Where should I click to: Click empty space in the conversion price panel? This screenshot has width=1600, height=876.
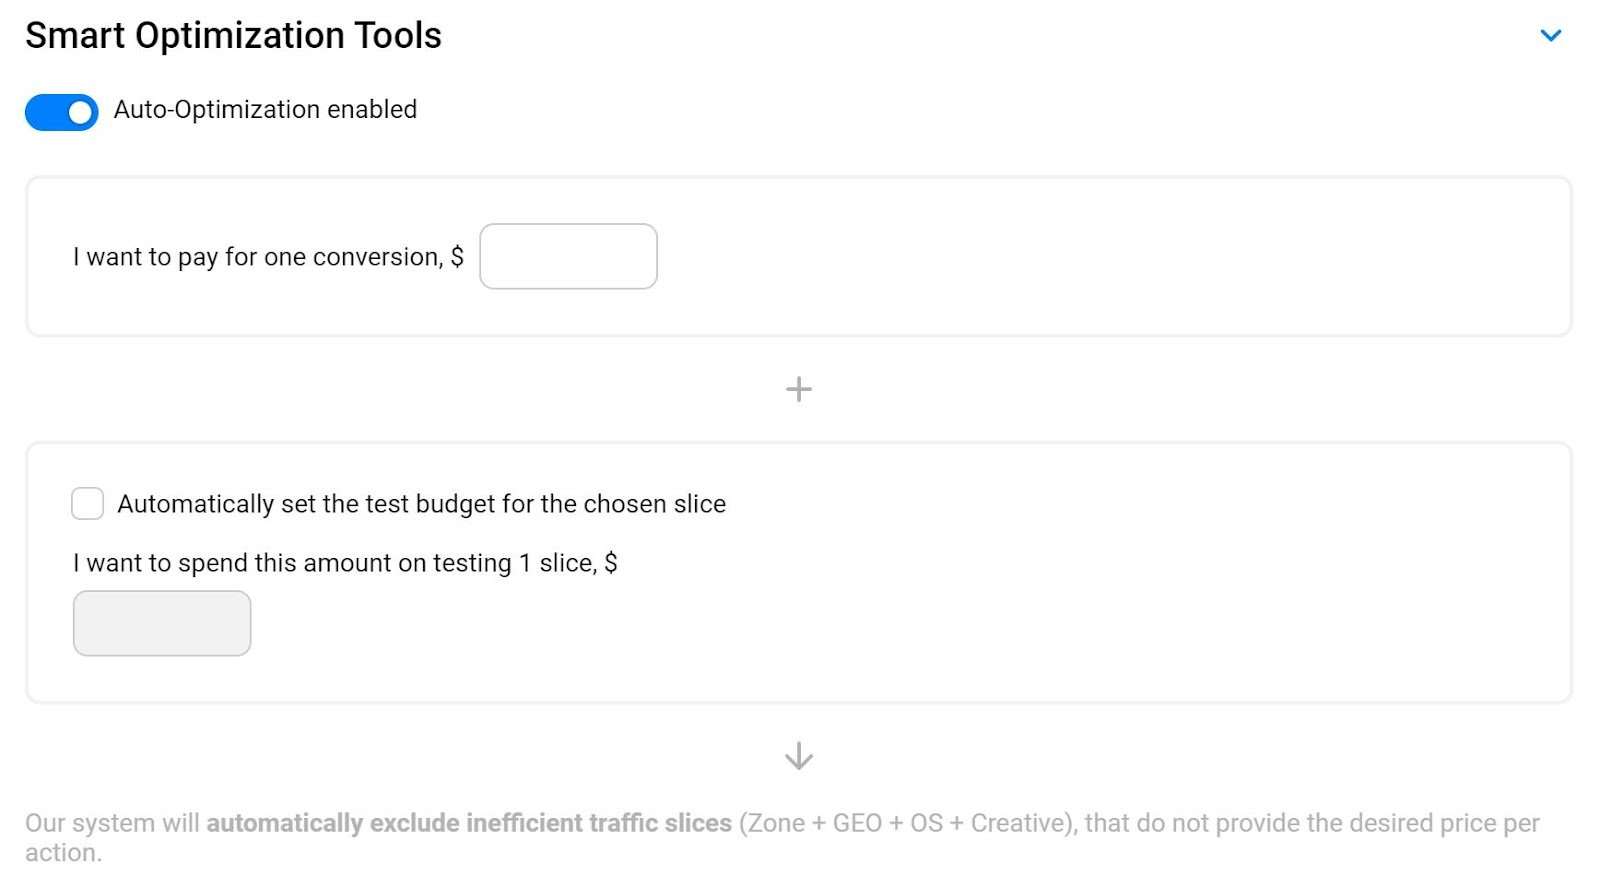(1100, 257)
